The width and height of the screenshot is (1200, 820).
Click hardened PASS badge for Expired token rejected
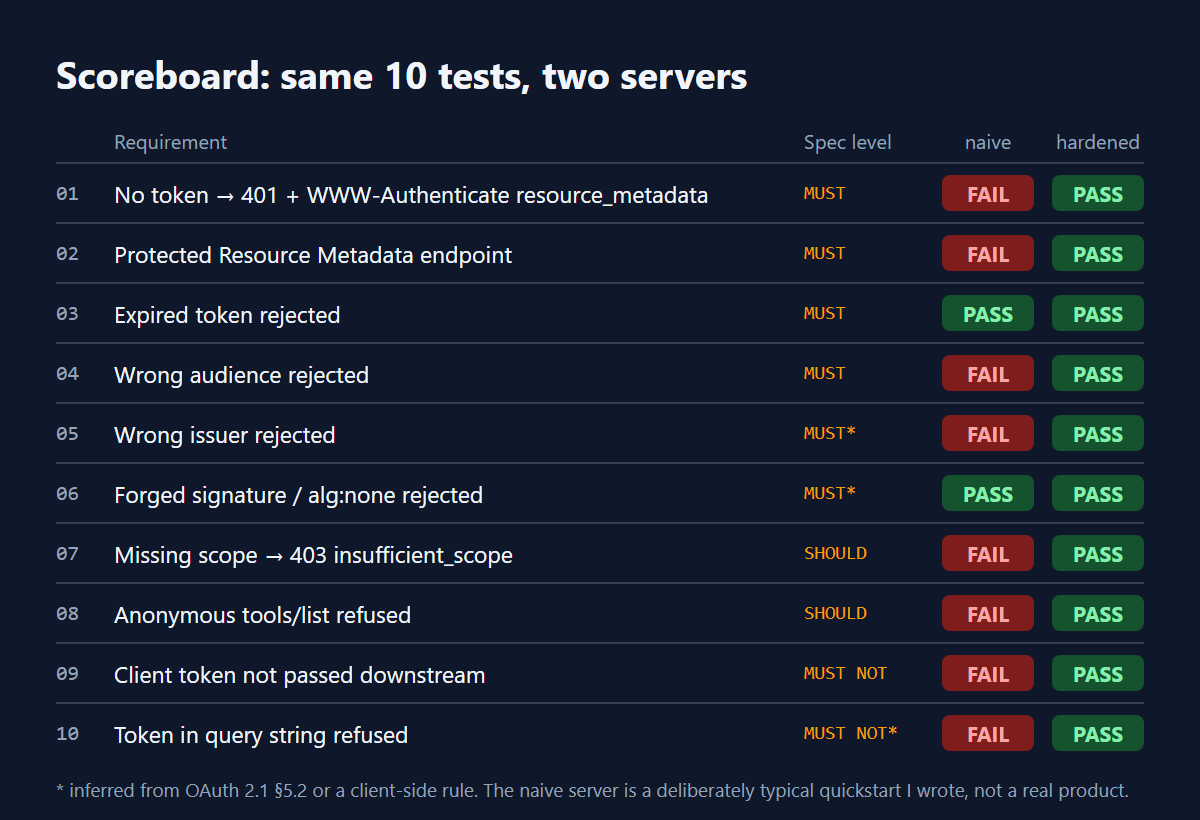point(1097,314)
